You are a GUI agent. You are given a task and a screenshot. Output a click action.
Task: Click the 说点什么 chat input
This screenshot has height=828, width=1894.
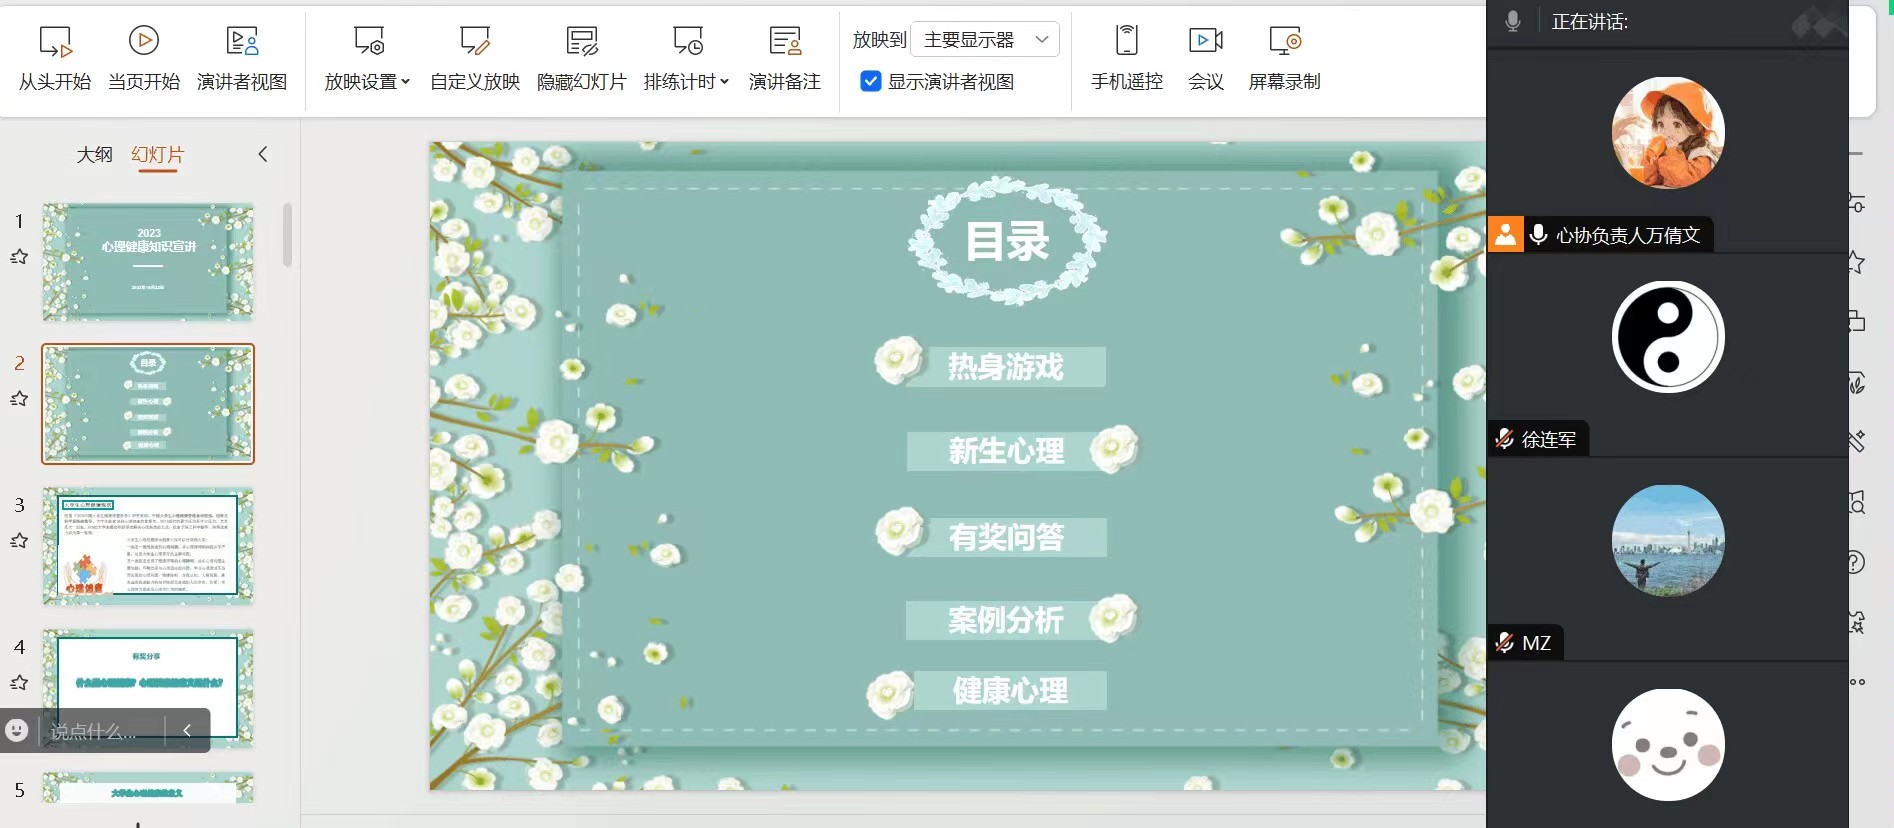(95, 731)
